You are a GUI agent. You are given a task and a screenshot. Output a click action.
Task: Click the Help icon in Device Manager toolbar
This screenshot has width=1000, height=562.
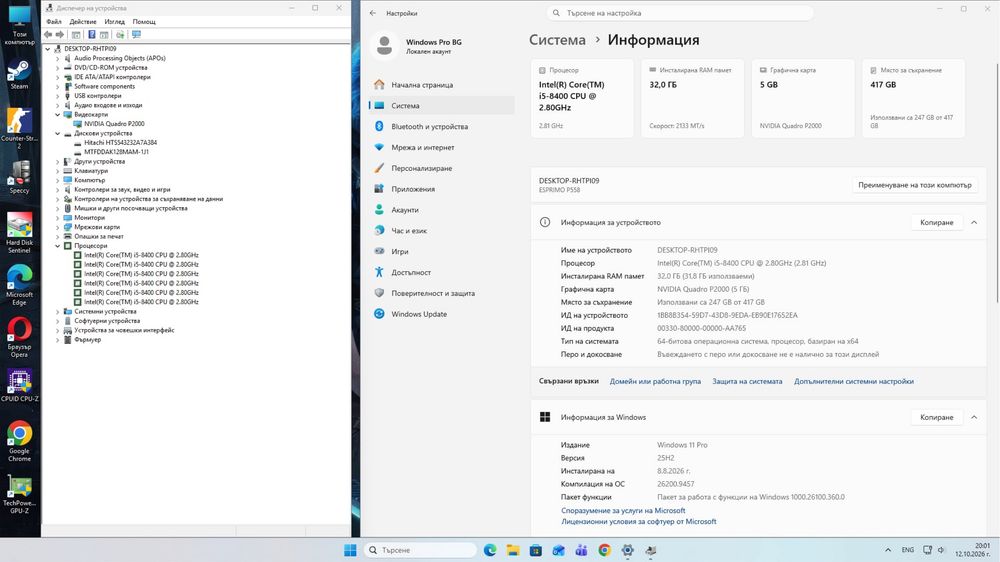(91, 34)
